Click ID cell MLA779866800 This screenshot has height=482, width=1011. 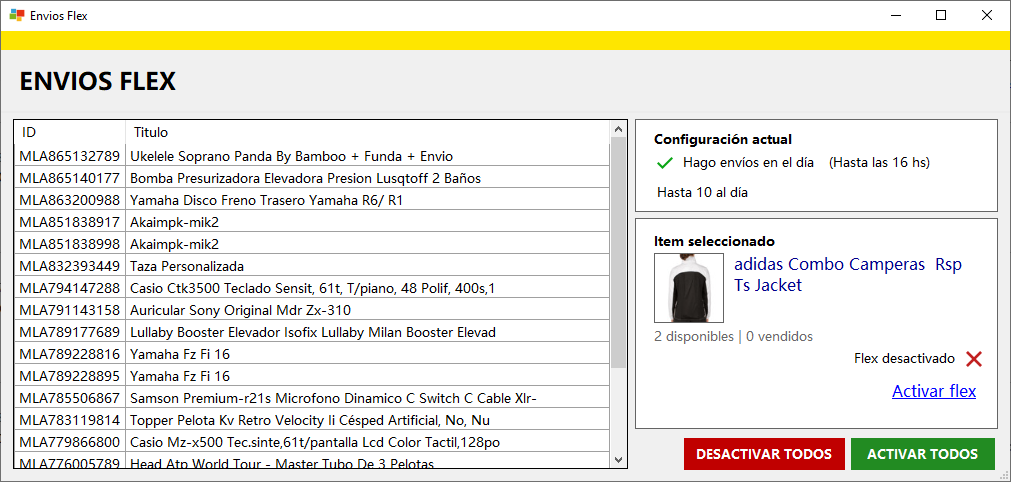[x=70, y=443]
